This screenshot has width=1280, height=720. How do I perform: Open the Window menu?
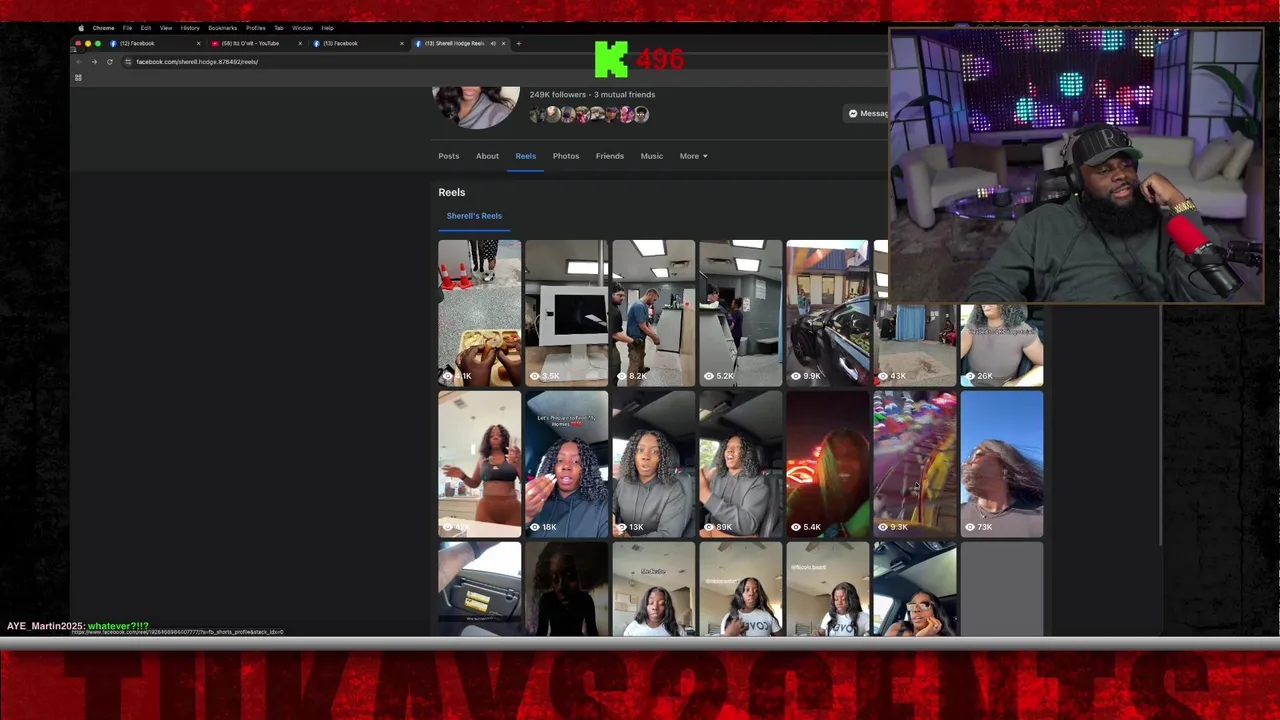click(302, 28)
